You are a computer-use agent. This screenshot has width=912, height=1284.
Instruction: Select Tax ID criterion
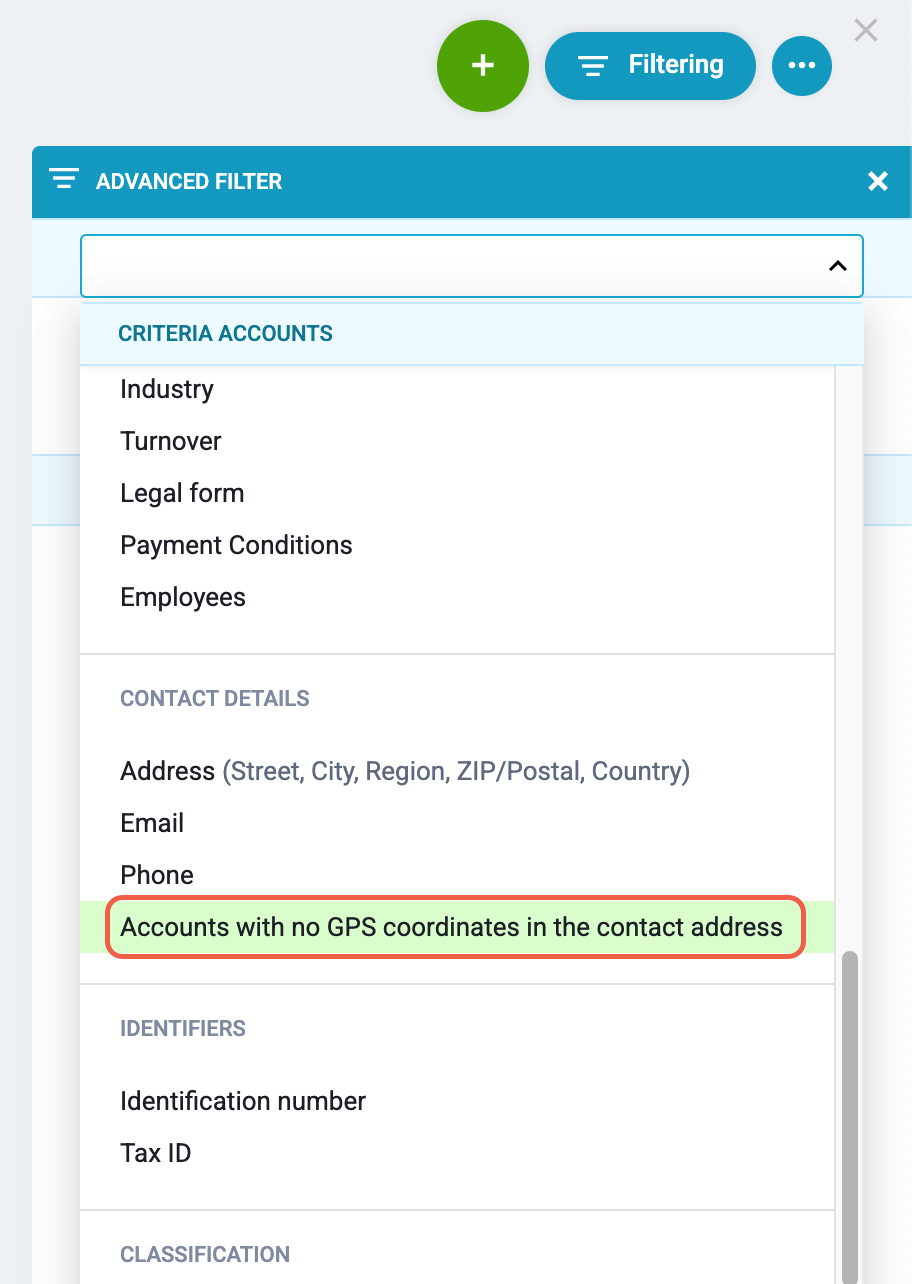point(156,1153)
